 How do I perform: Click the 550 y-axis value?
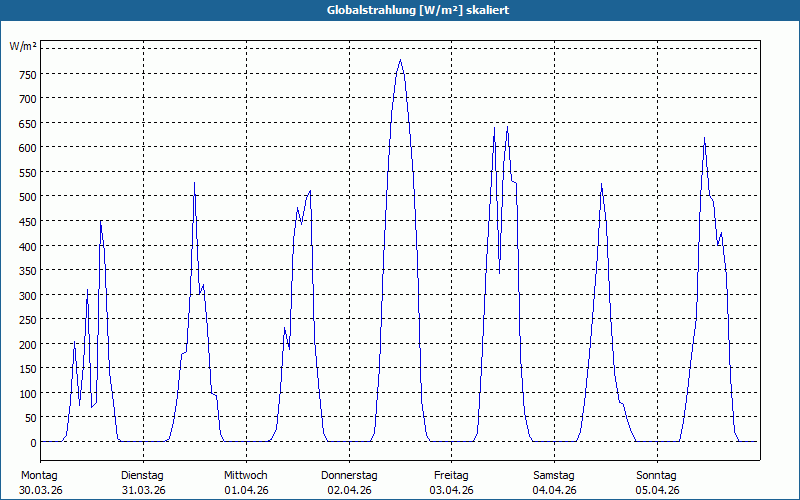[28, 173]
